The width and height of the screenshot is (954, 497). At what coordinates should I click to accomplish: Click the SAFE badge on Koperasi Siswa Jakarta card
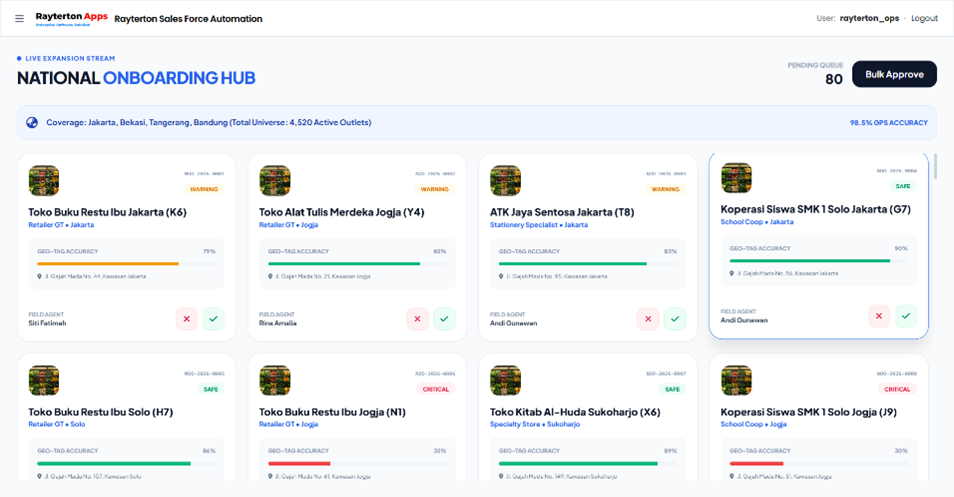[903, 186]
